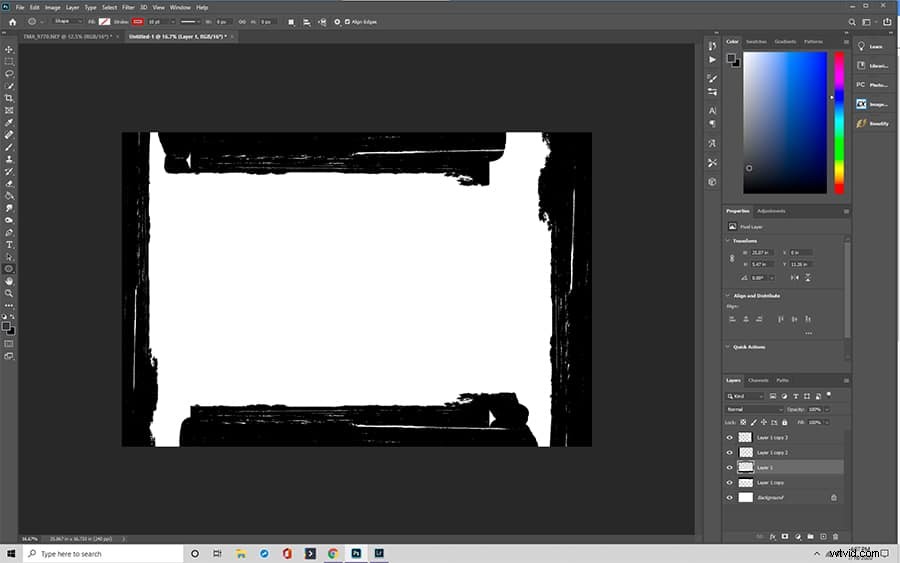
Task: Select the Pen tool
Action: pos(9,233)
